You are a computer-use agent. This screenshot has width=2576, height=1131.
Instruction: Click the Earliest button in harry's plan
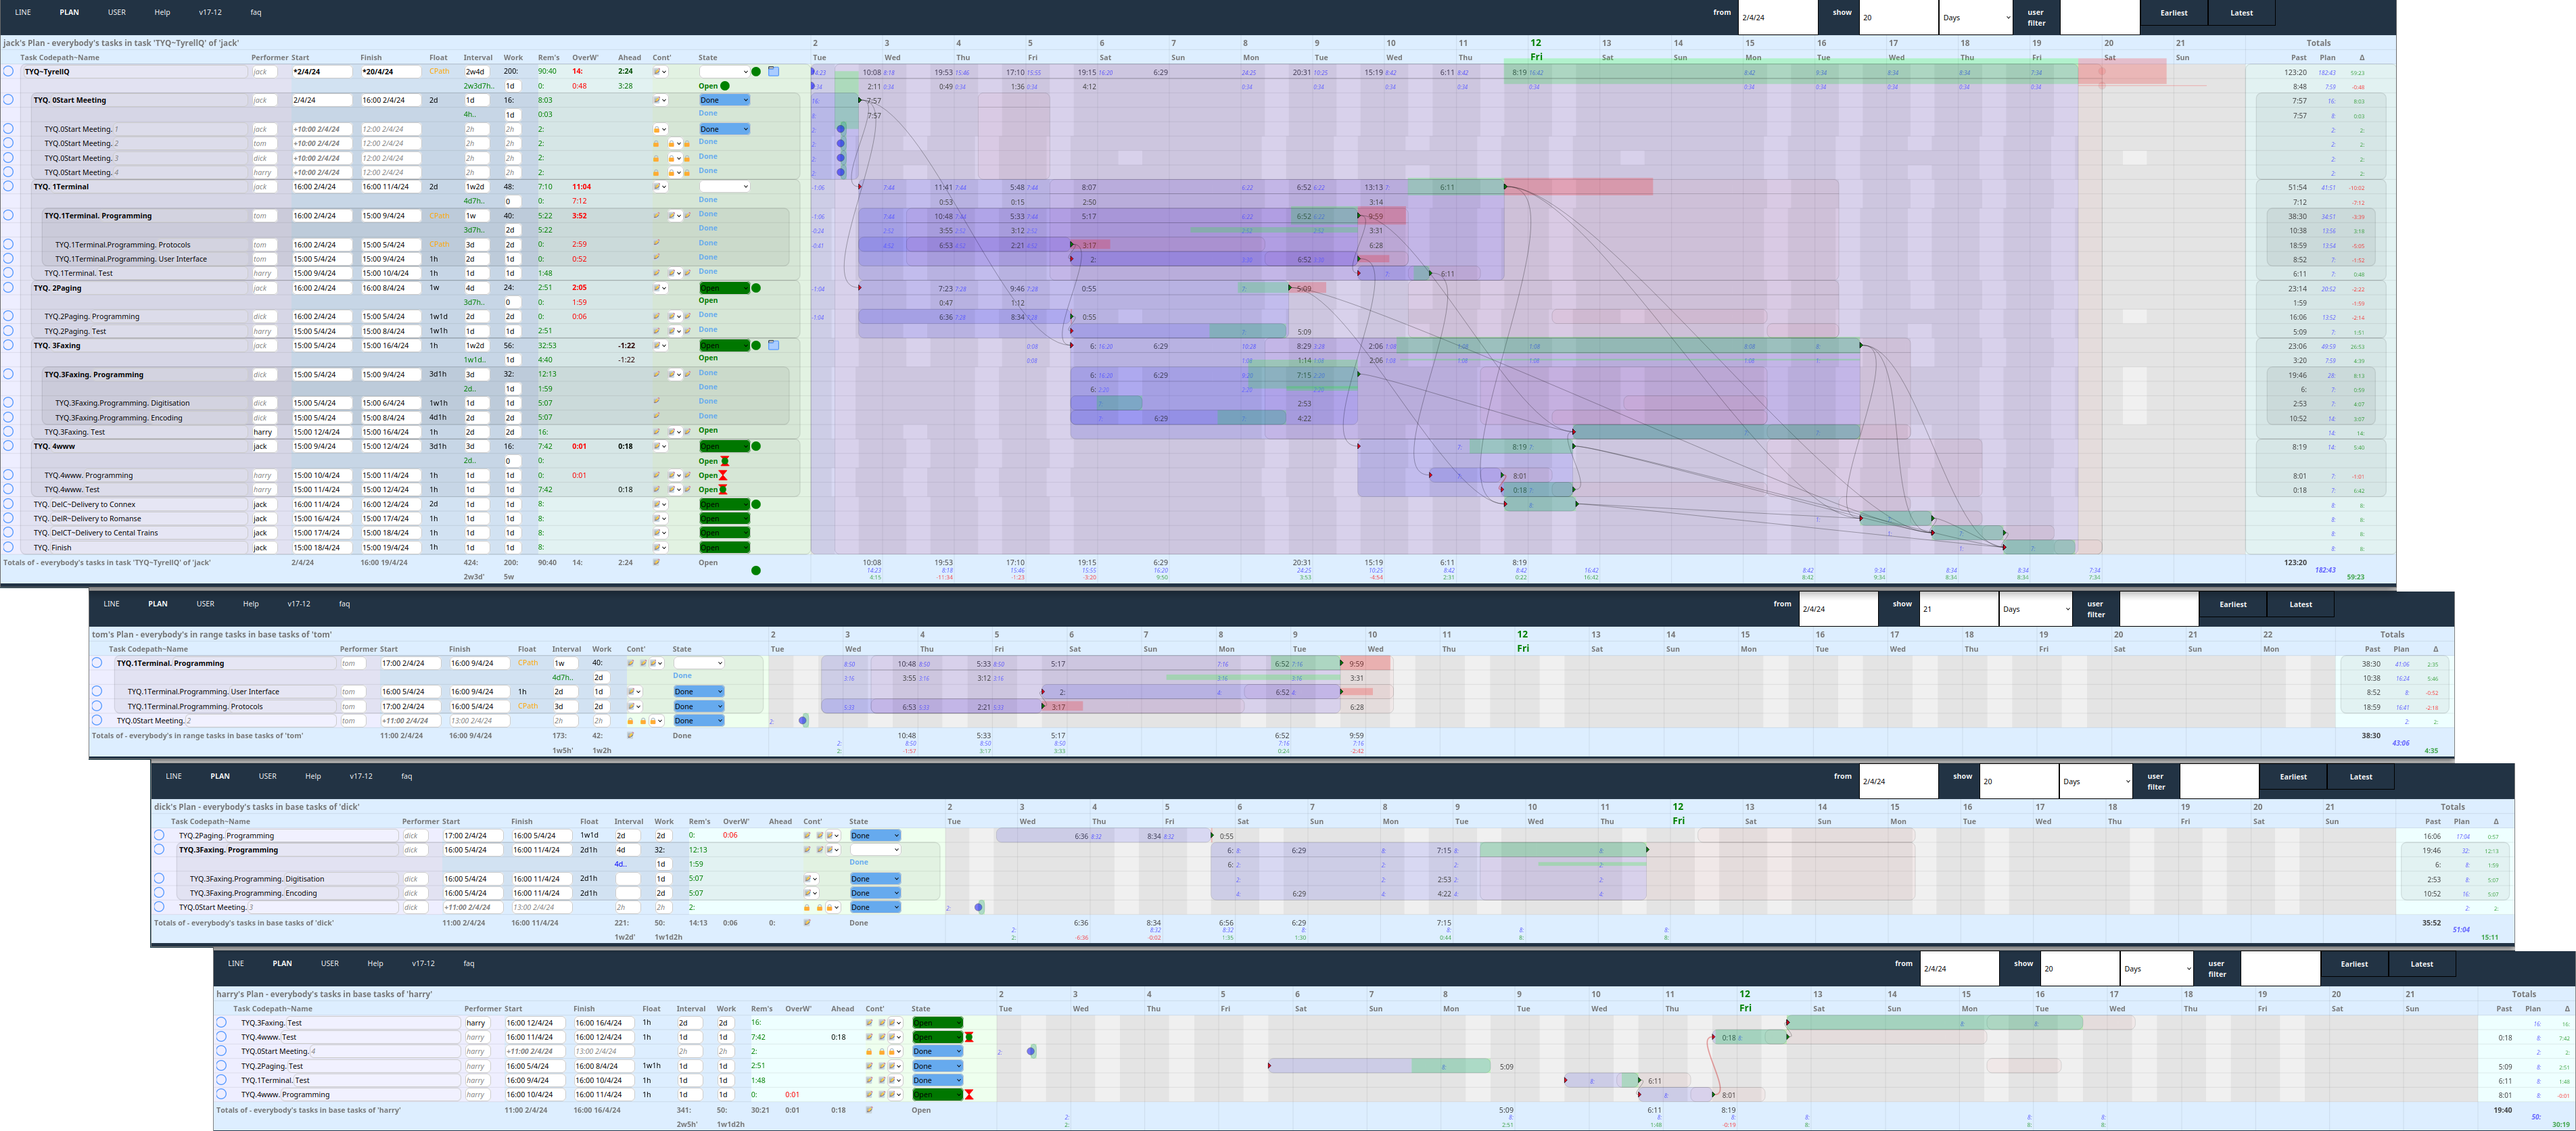[x=2354, y=964]
